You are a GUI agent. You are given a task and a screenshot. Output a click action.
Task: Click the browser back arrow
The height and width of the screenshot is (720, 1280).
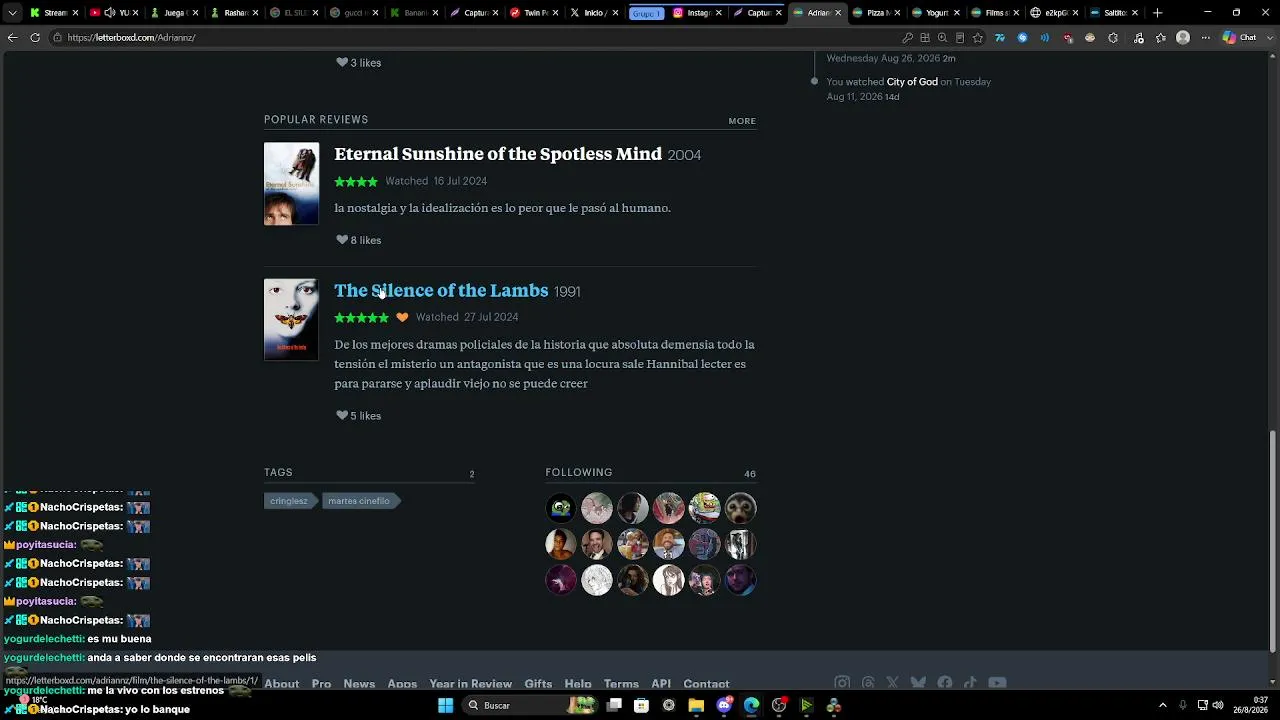(x=12, y=37)
